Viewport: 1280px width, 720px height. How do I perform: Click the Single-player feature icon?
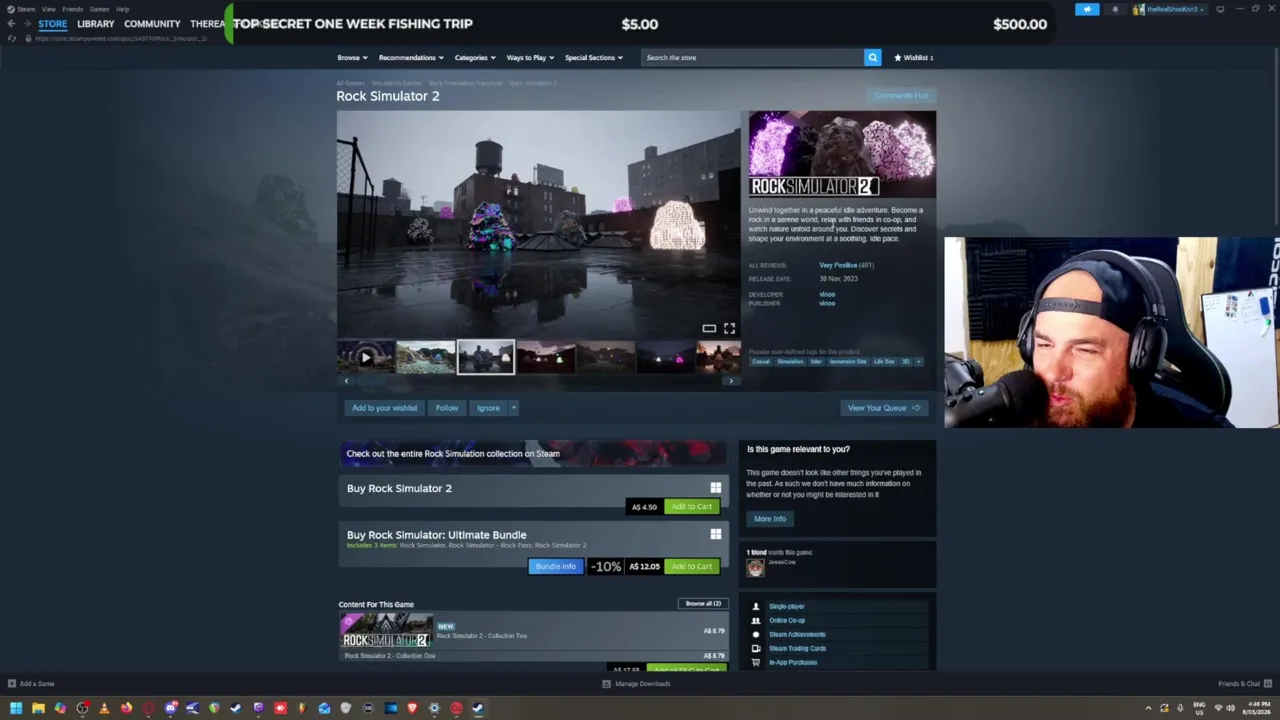[755, 606]
